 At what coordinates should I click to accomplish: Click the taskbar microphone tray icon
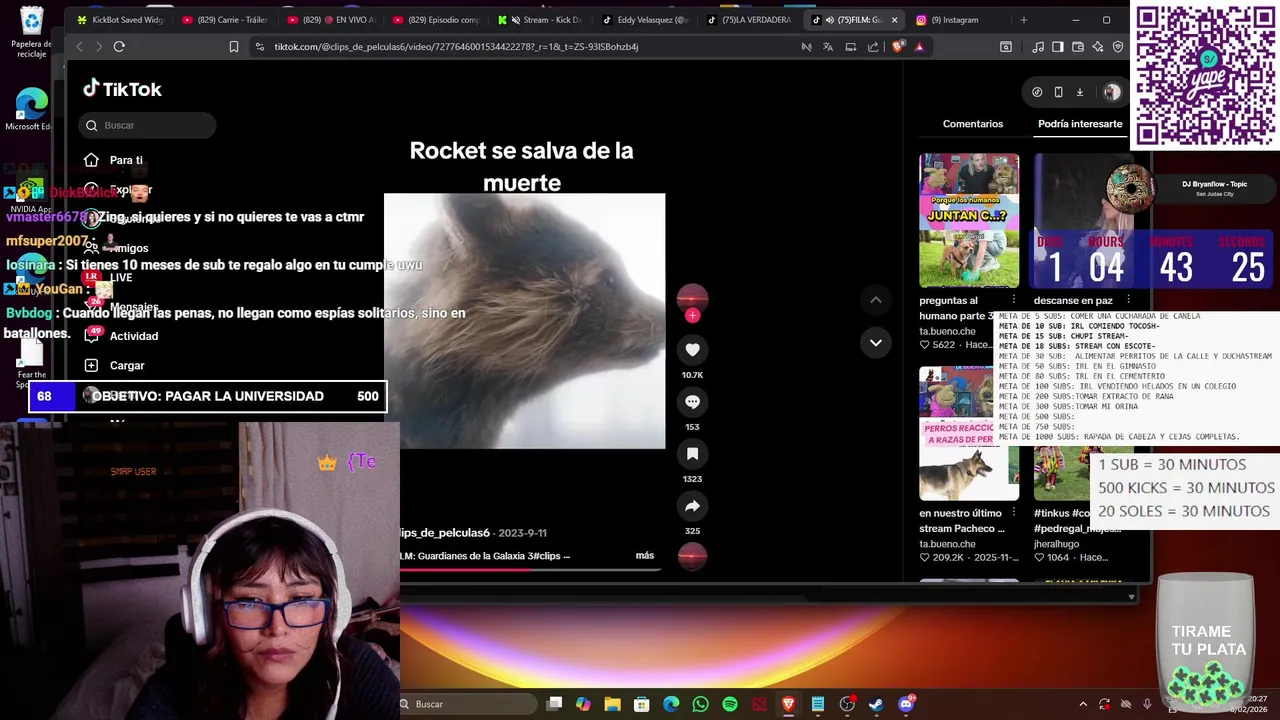point(1147,704)
